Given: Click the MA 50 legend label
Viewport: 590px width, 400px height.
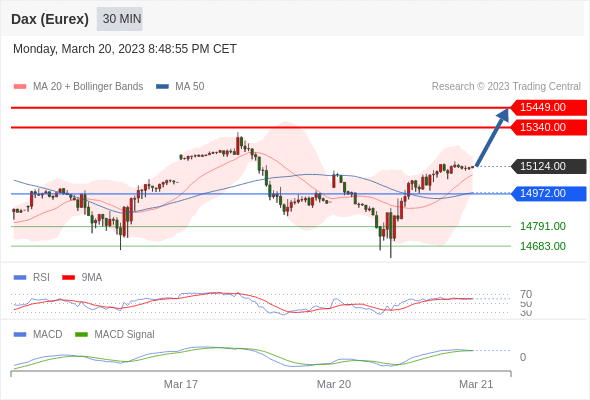Looking at the screenshot, I should coord(190,87).
